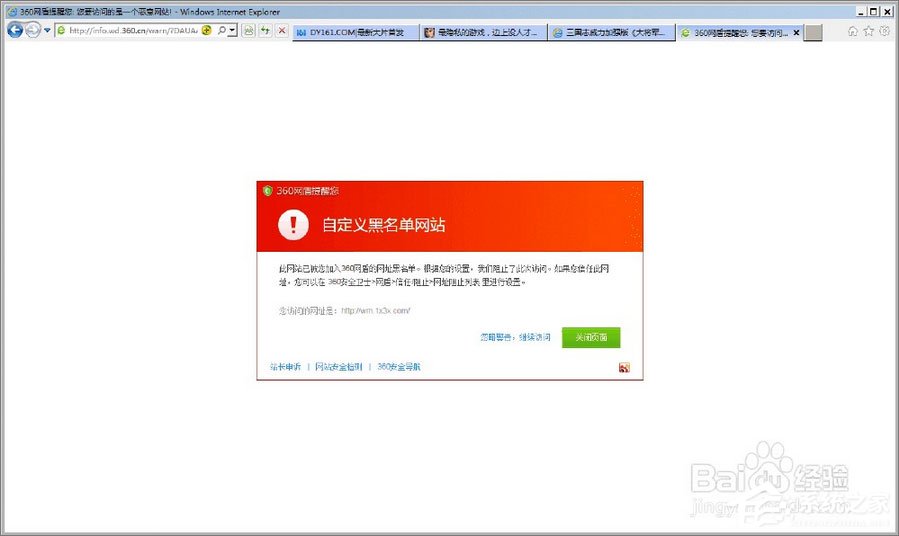
Task: Click the green 关闭页面 button
Action: pos(590,337)
